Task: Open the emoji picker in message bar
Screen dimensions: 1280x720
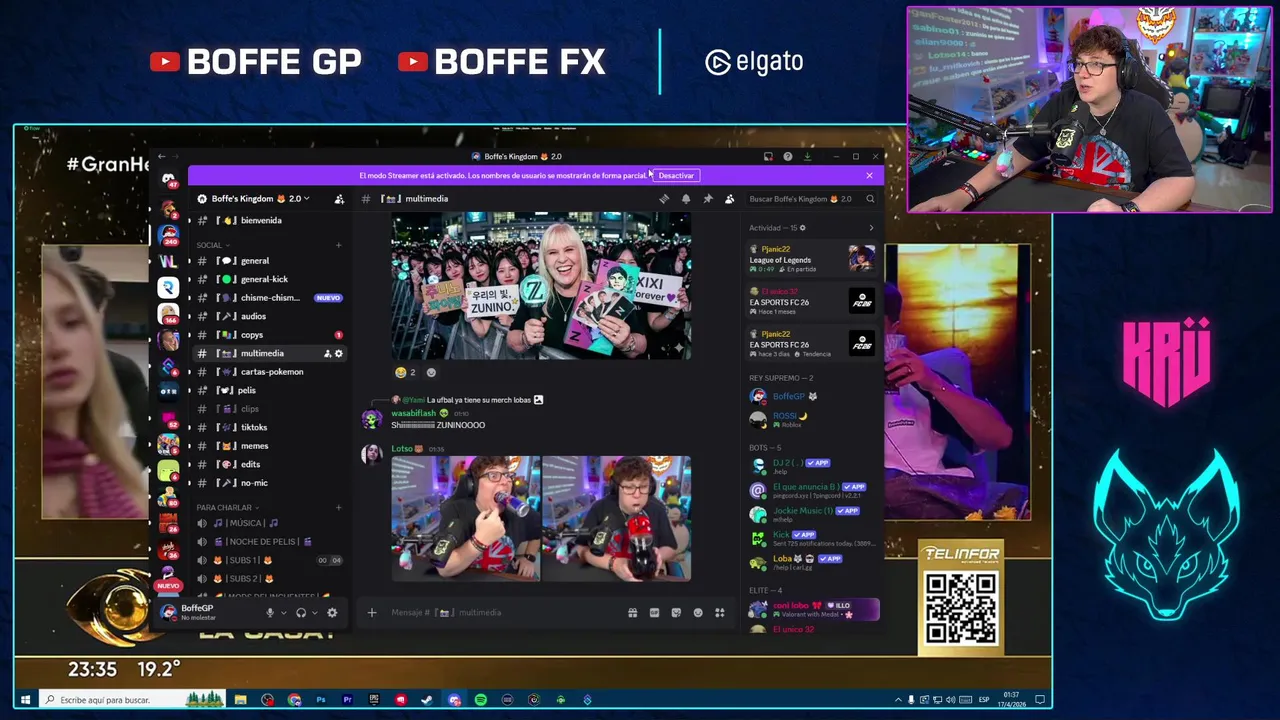Action: click(698, 613)
